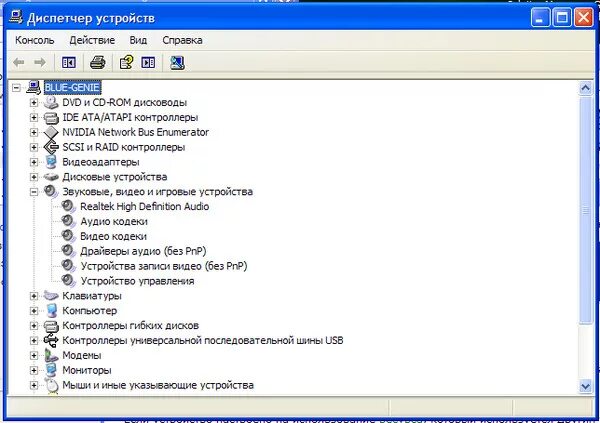Image resolution: width=600 pixels, height=423 pixels.
Task: Close the Диспетчер устройств window
Action: 583,18
